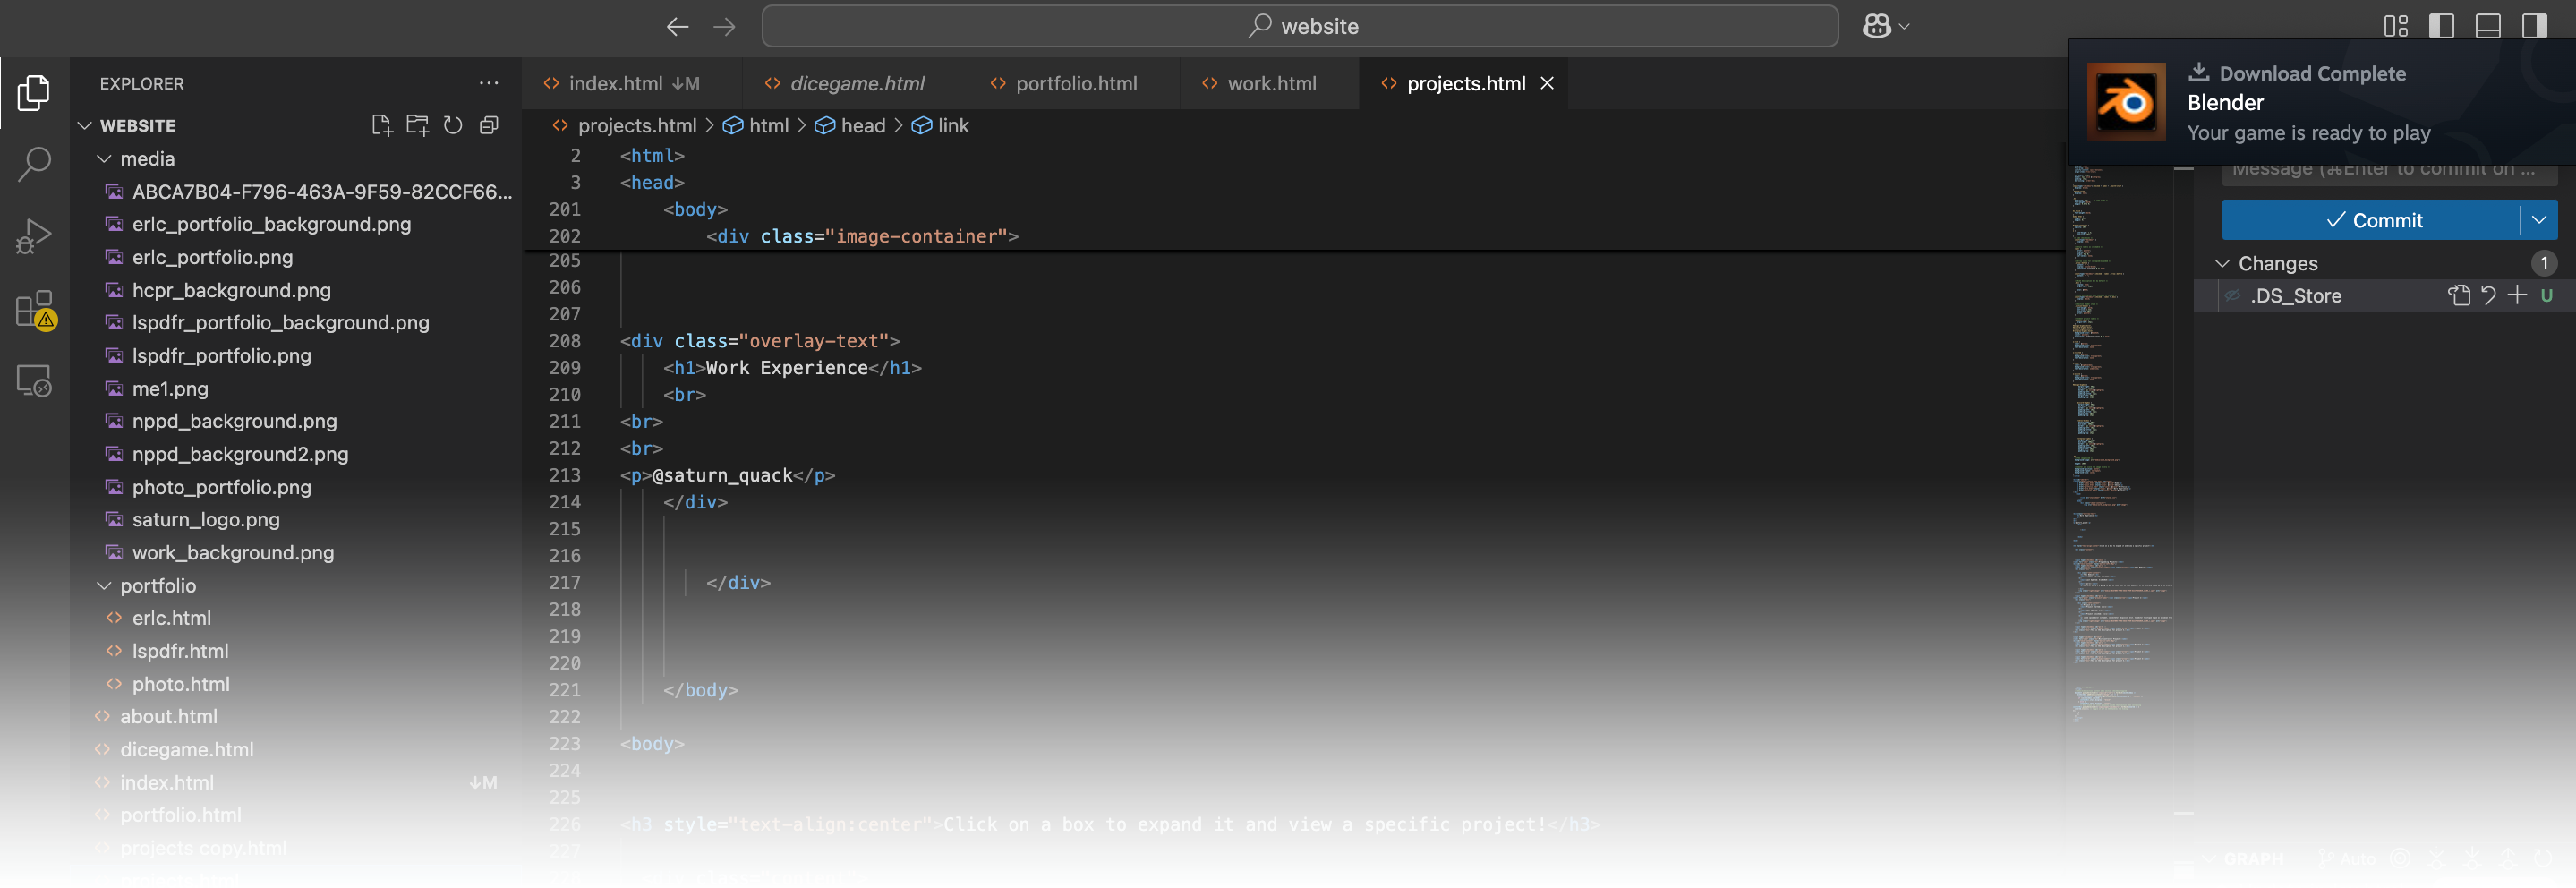Refresh the Explorer file tree
This screenshot has width=2576, height=888.
click(453, 125)
